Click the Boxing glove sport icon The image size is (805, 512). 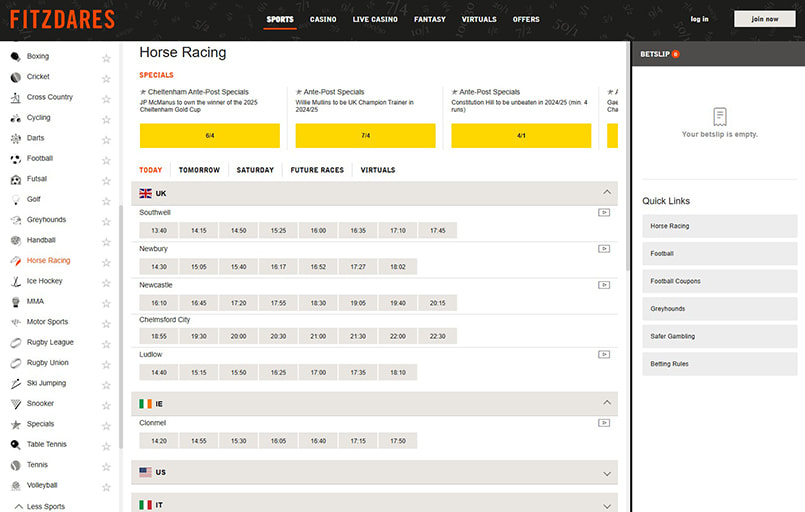pyautogui.click(x=16, y=57)
